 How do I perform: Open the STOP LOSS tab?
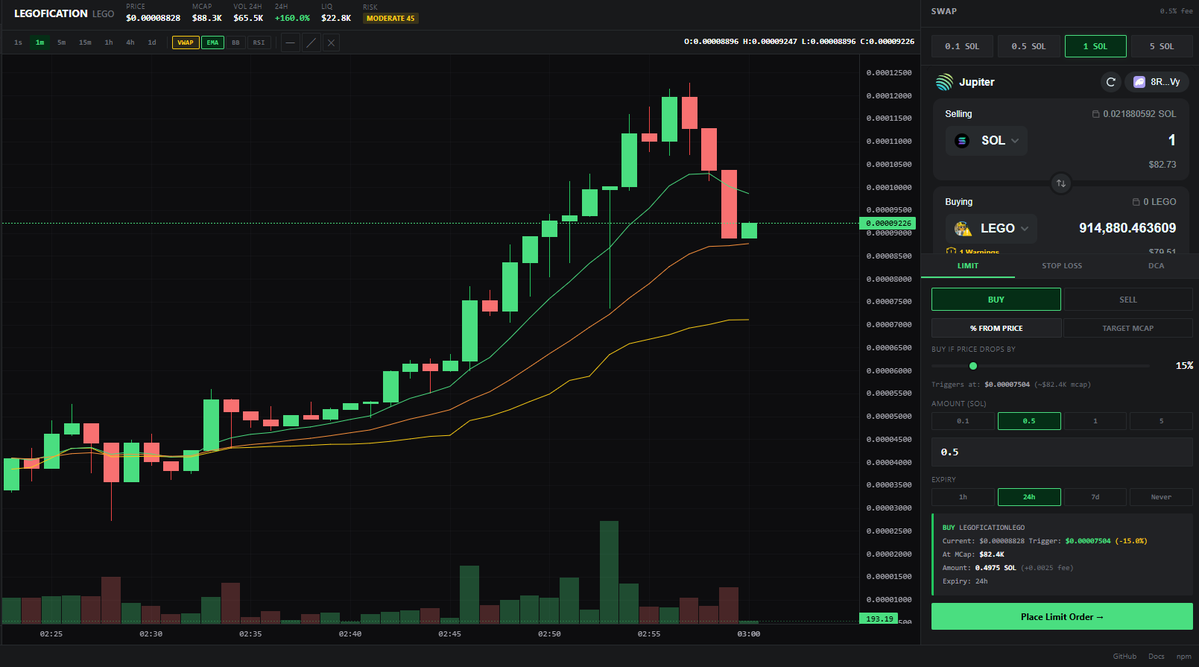click(x=1061, y=266)
